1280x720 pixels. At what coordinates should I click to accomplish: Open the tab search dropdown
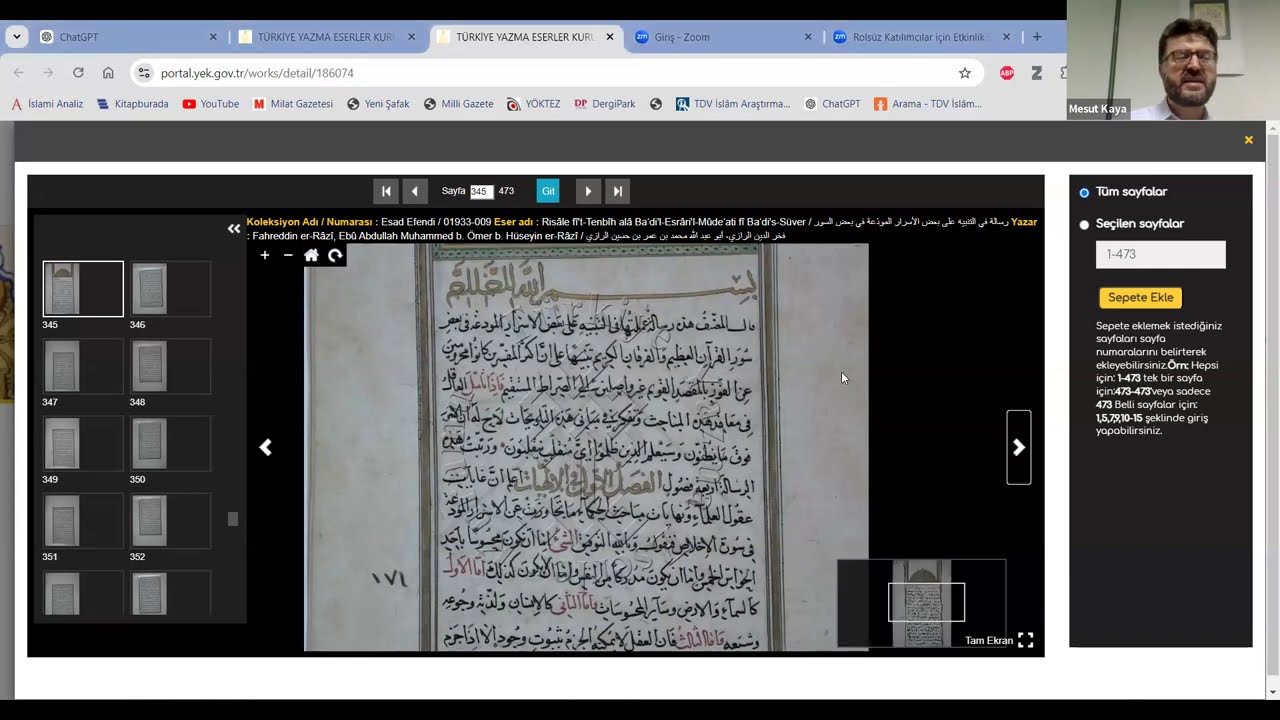17,37
